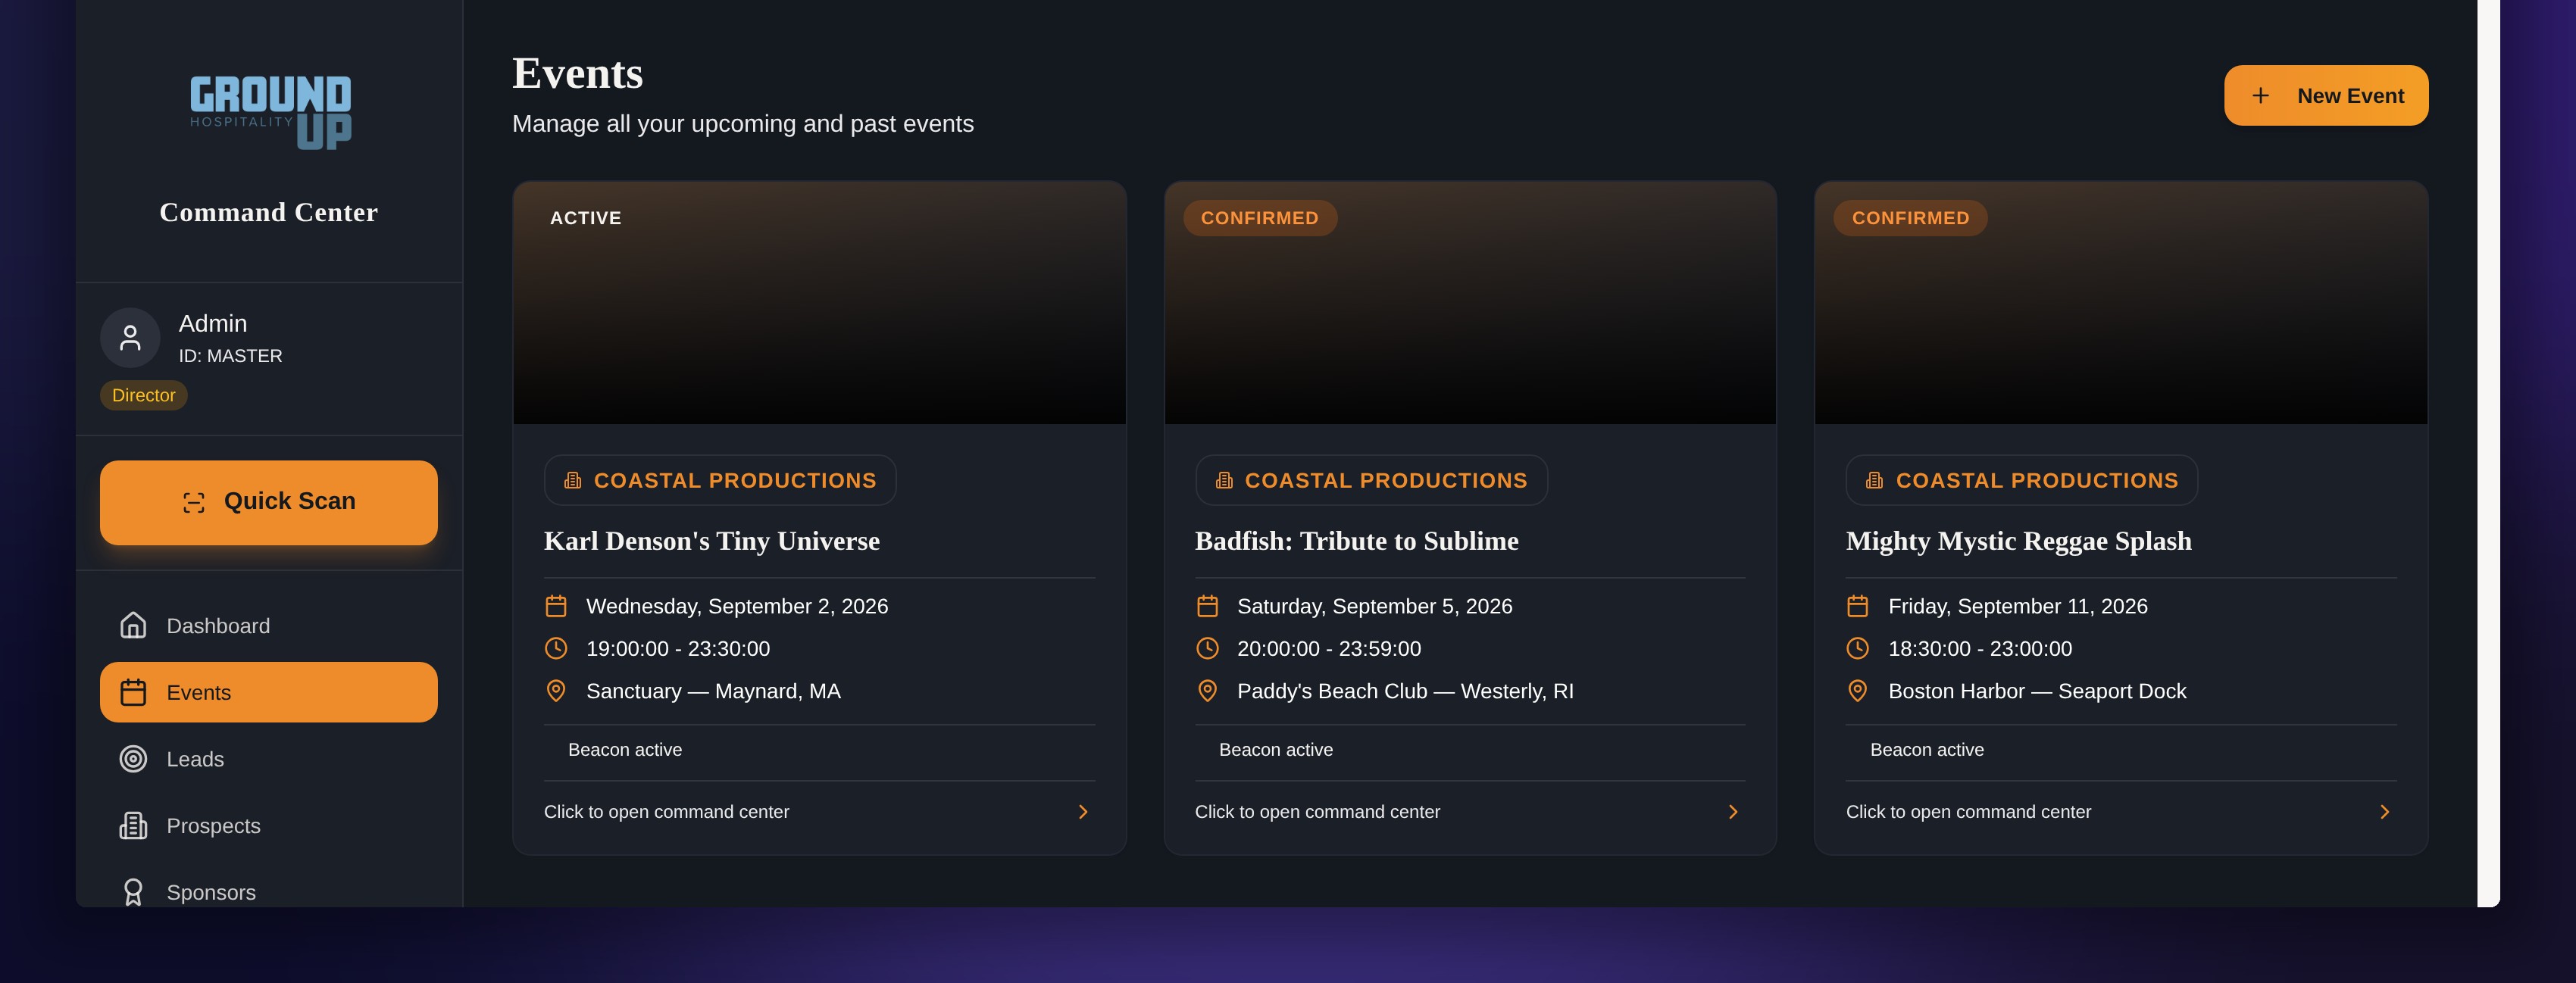The height and width of the screenshot is (983, 2576).
Task: Click the Leads target icon
Action: click(133, 759)
